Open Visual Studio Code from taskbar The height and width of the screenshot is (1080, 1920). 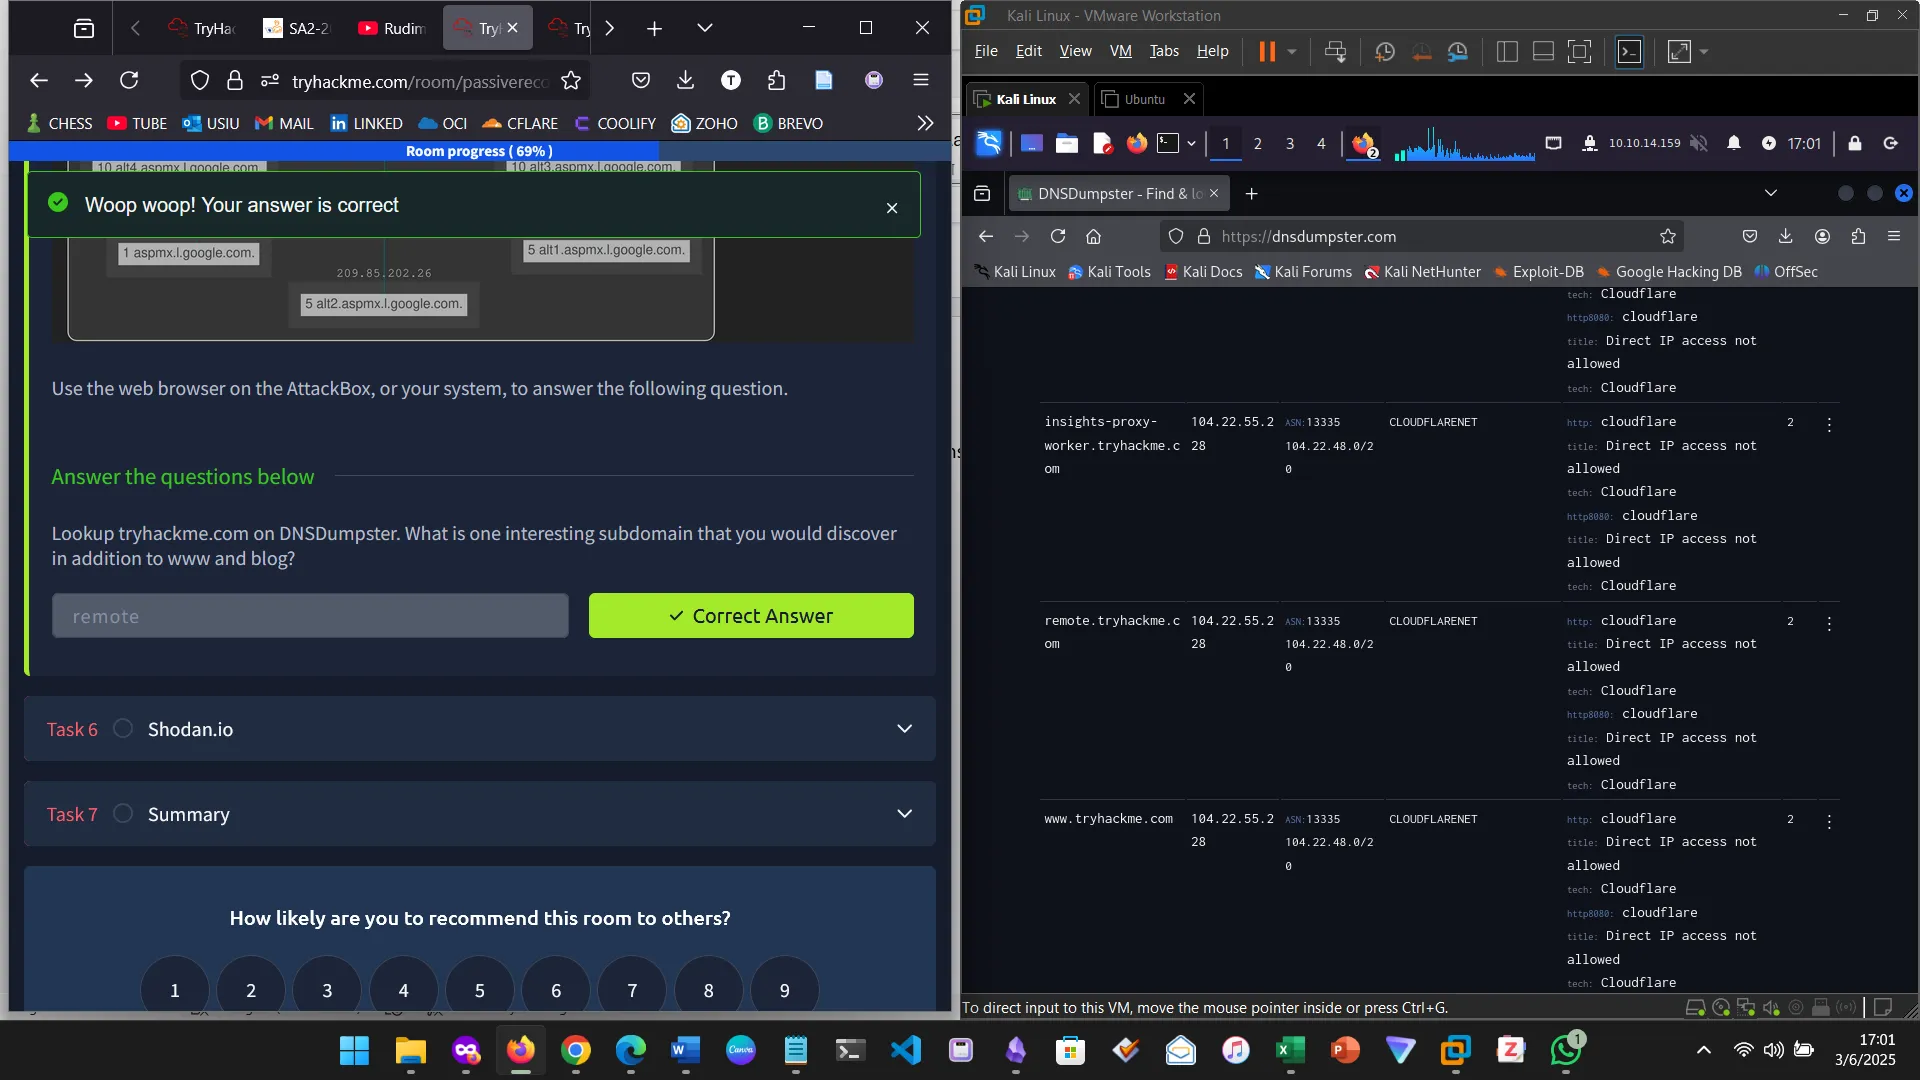(x=905, y=1050)
